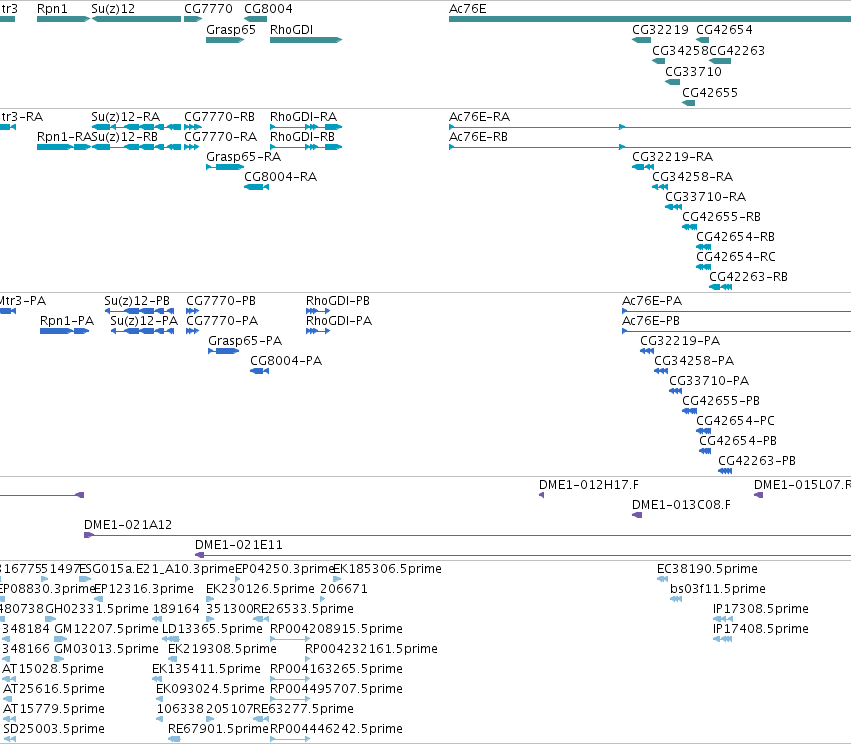Click protein CG8004-PA

pyautogui.click(x=286, y=361)
